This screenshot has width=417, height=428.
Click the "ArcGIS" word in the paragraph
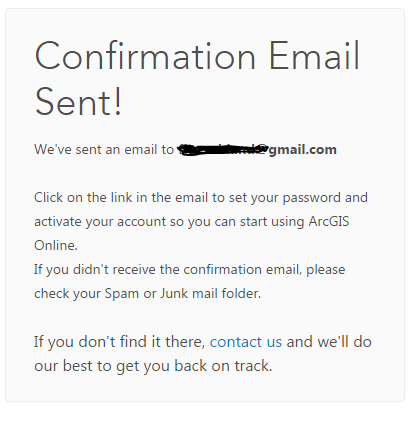pos(329,221)
